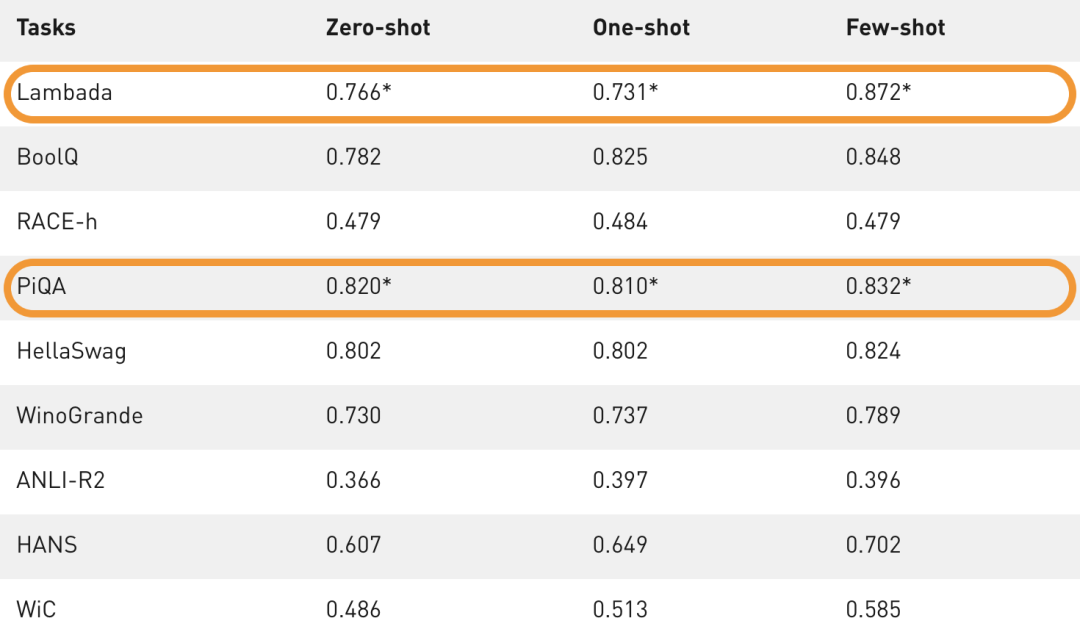Screen dimensions: 1080x632
Task: Select HANS zero-shot value 0.607
Action: click(353, 545)
